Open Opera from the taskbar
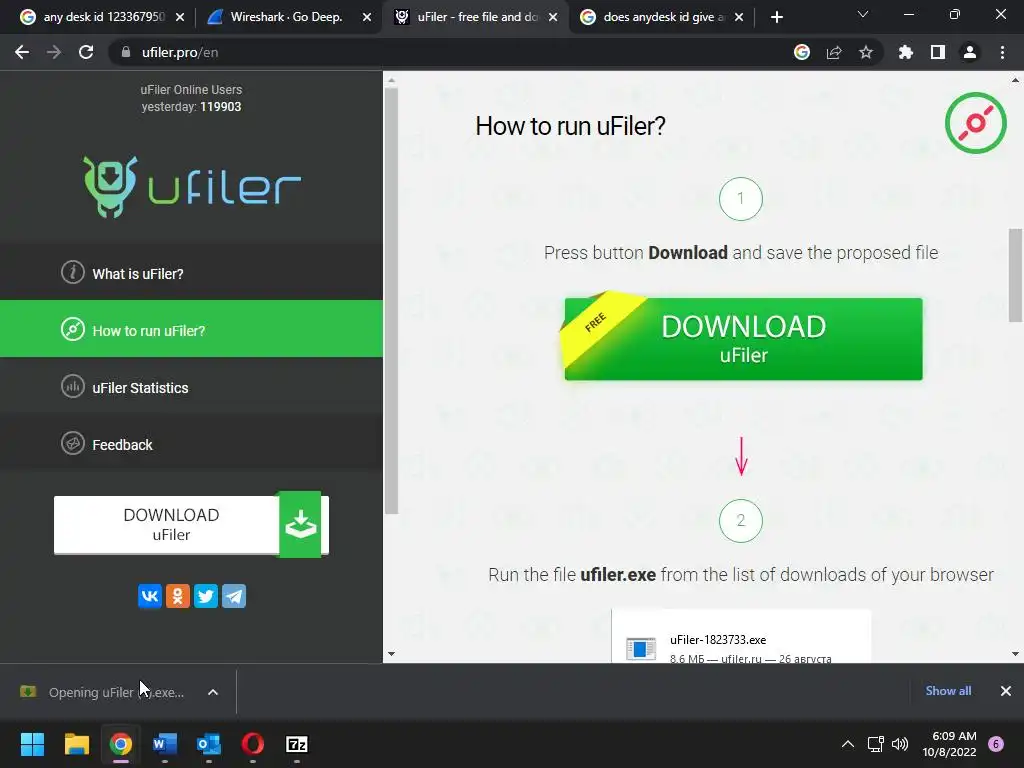Image resolution: width=1024 pixels, height=768 pixels. 253,744
